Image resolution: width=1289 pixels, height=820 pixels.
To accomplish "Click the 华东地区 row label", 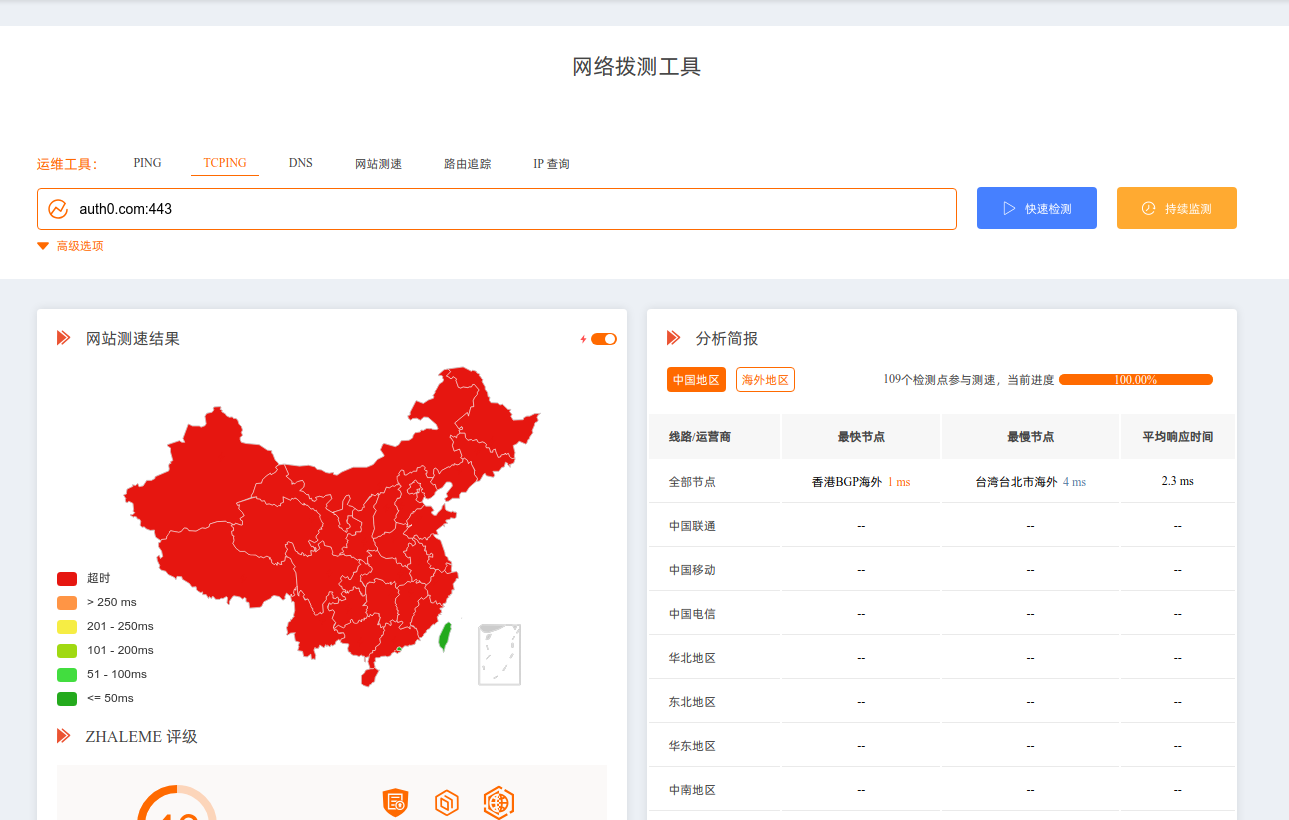I will tap(692, 746).
